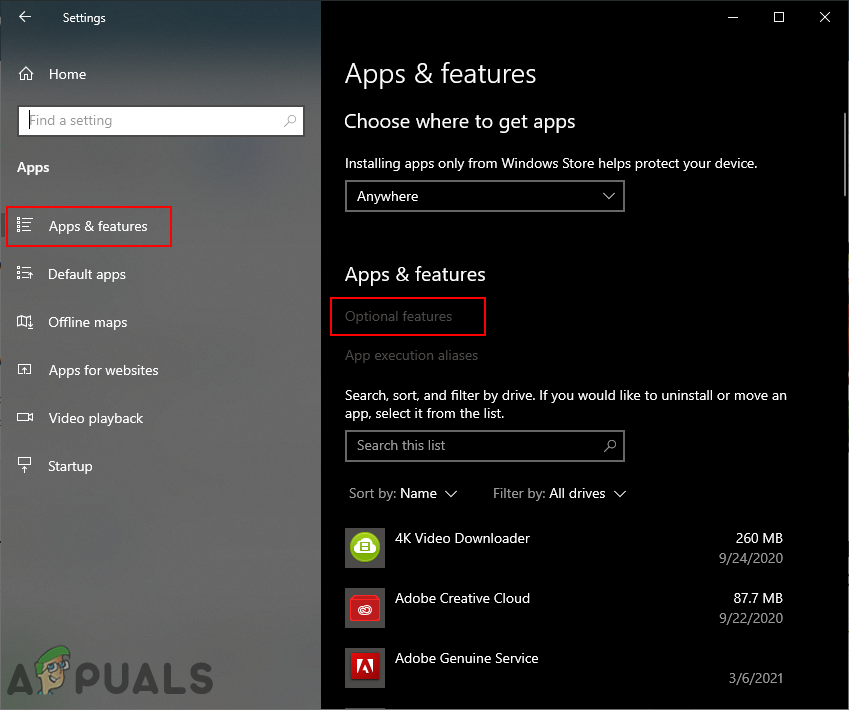This screenshot has width=849, height=710.
Task: Open the Home settings page
Action: 52,74
